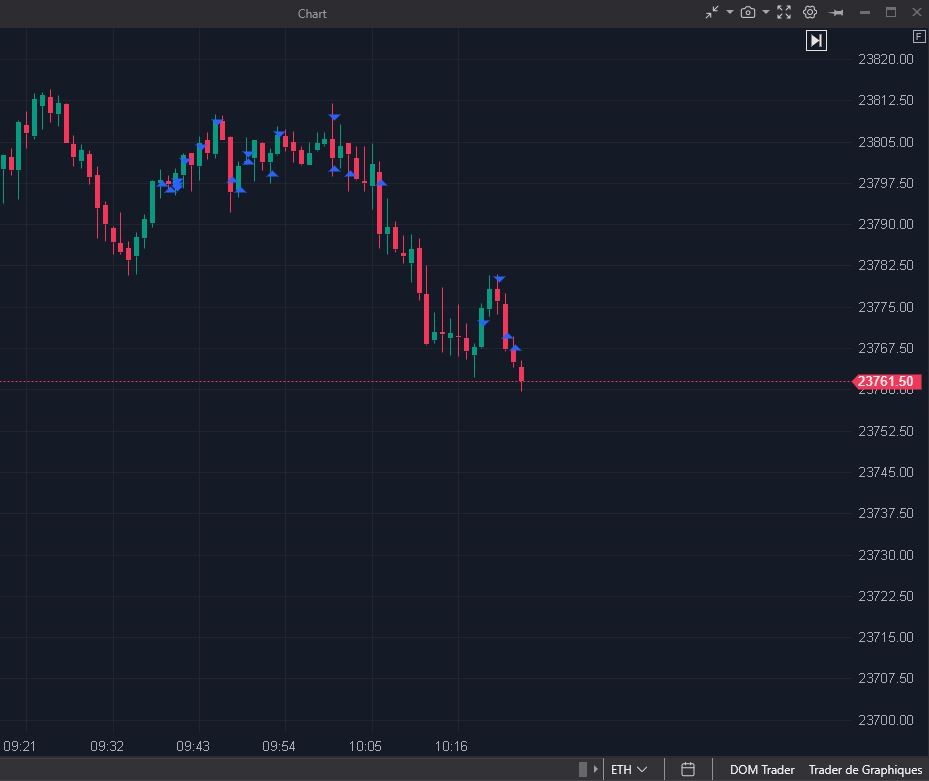Open the ETH session dropdown
The image size is (929, 781).
click(x=629, y=769)
